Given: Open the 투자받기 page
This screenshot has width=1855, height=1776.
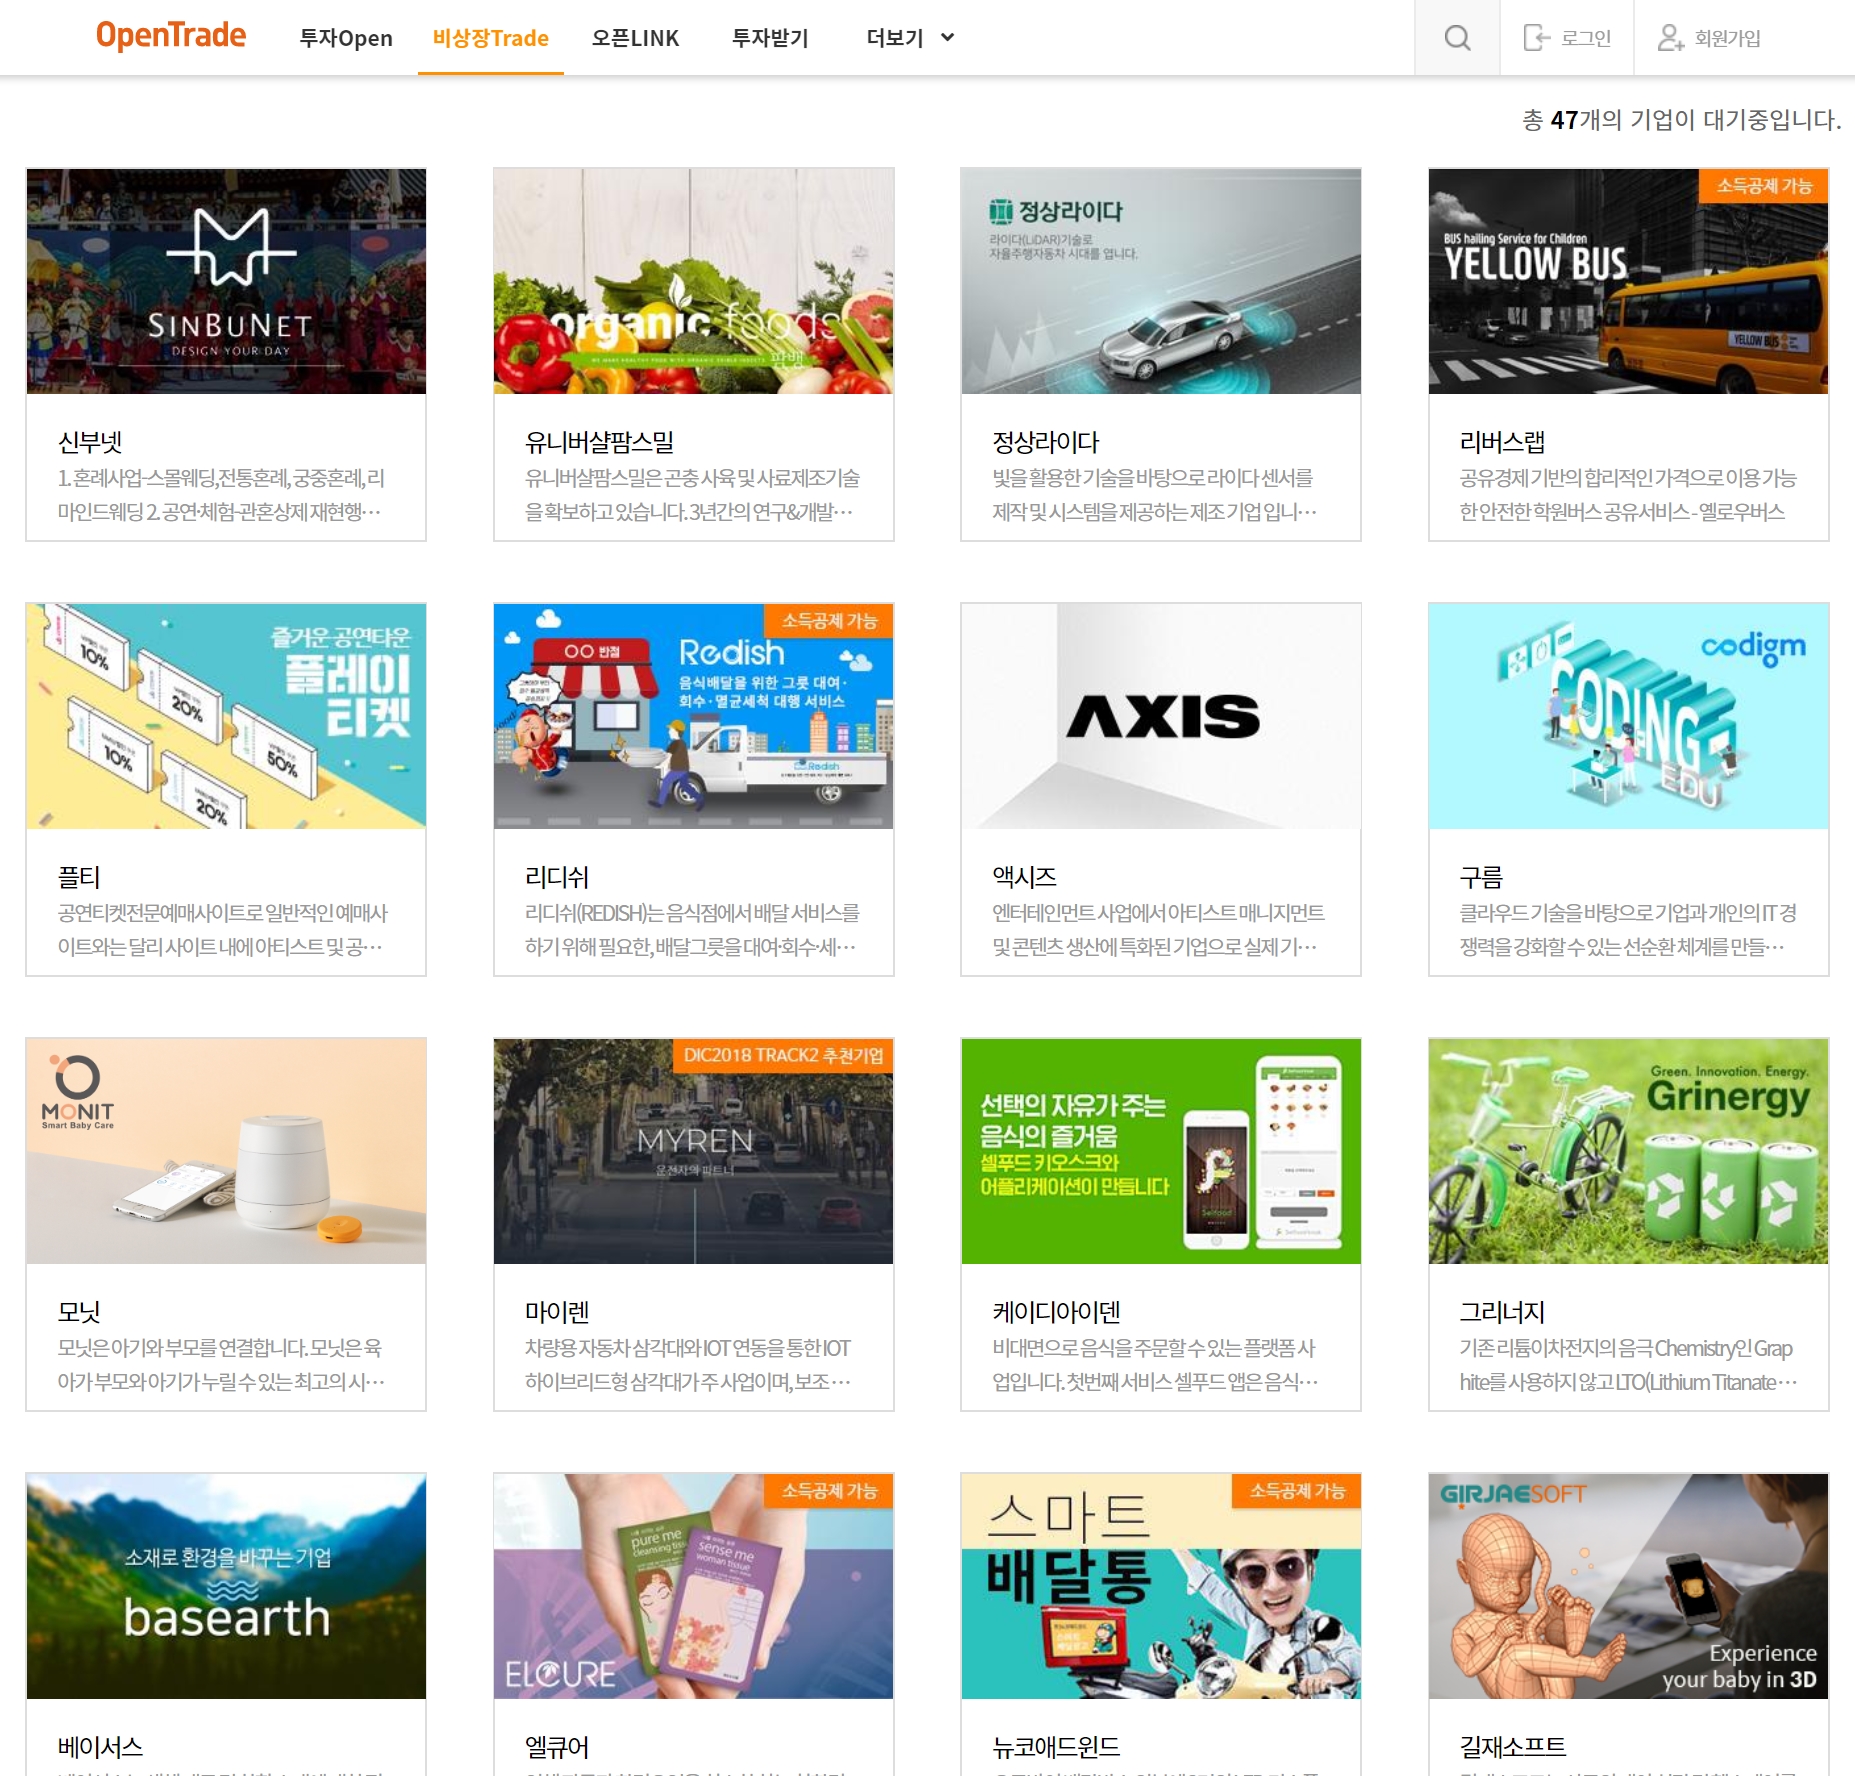Looking at the screenshot, I should [x=770, y=38].
